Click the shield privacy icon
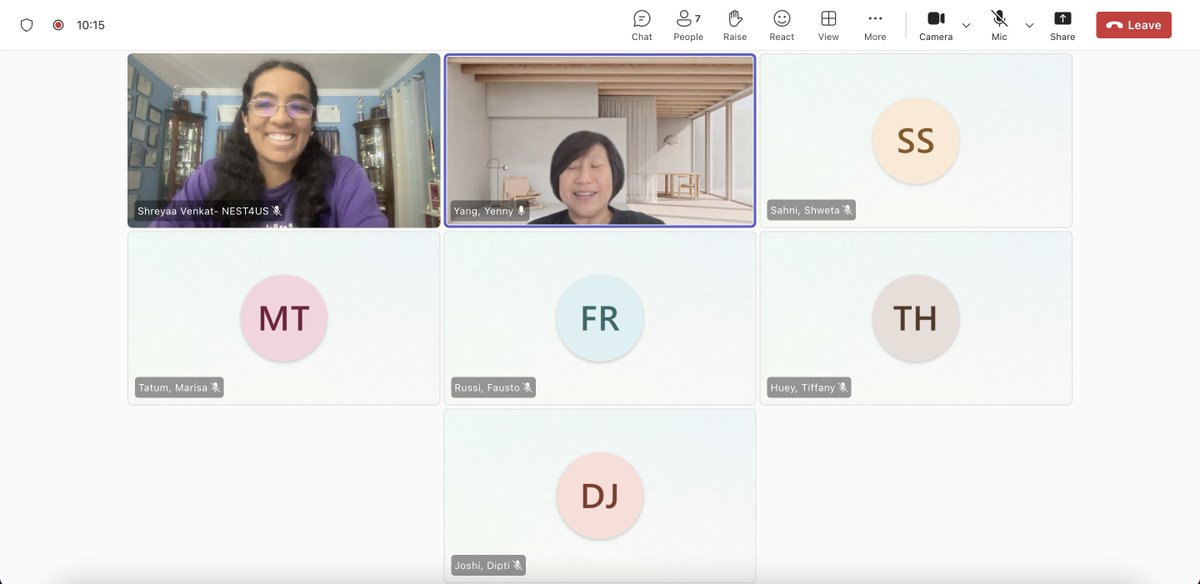Screen dimensions: 1200x584 [27, 25]
